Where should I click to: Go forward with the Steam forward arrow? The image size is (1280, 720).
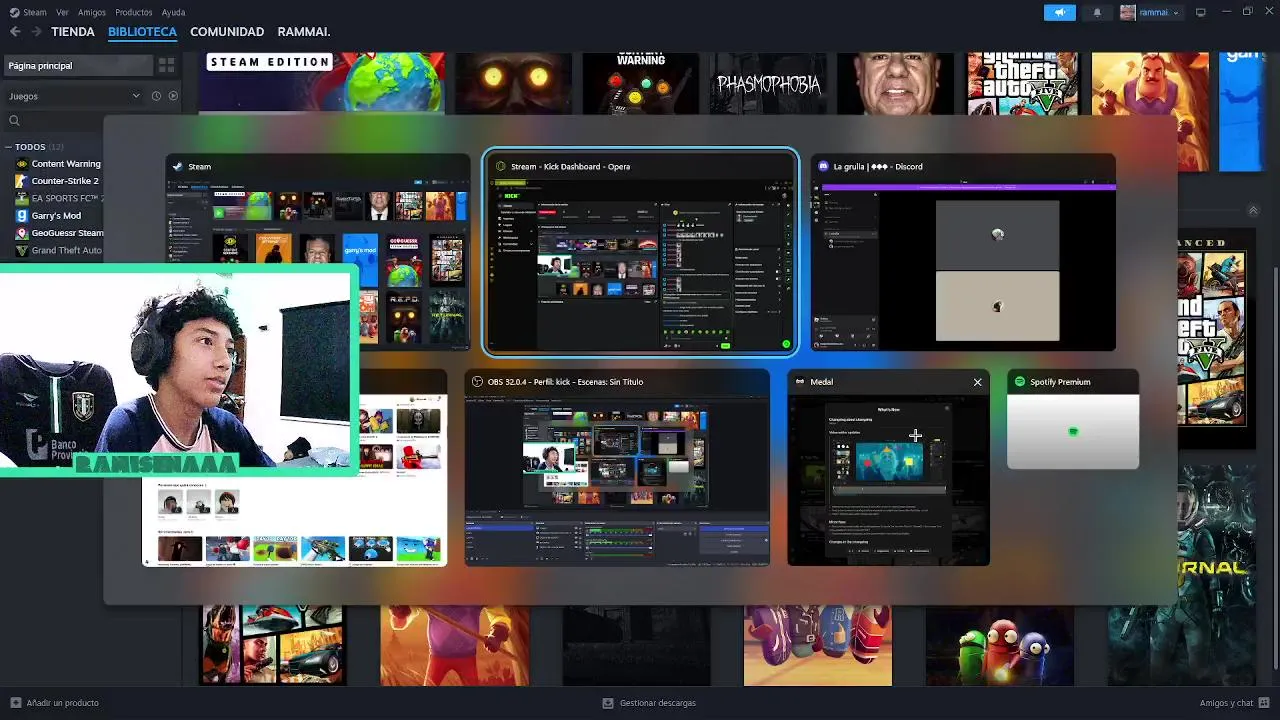pyautogui.click(x=36, y=32)
